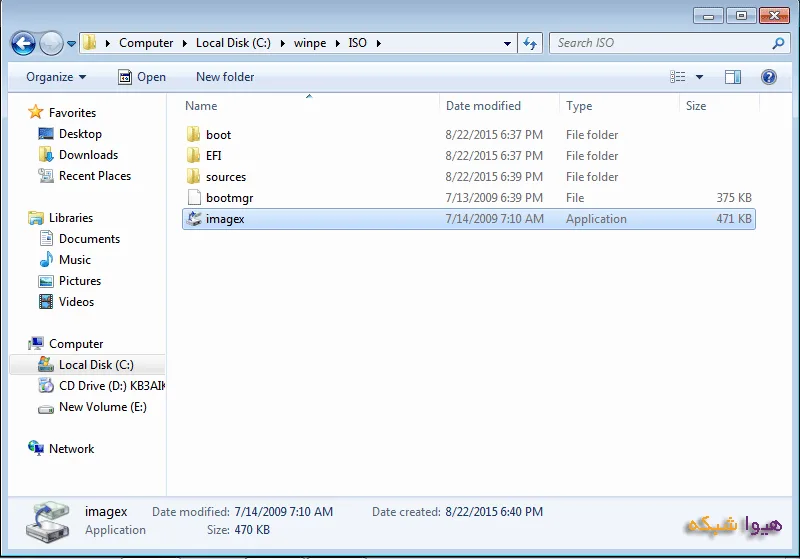Click the Back navigation arrow
The width and height of the screenshot is (800, 559).
click(x=23, y=43)
